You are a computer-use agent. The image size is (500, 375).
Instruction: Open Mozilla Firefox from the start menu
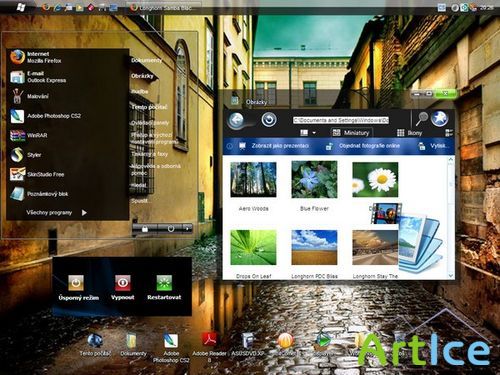pos(36,57)
